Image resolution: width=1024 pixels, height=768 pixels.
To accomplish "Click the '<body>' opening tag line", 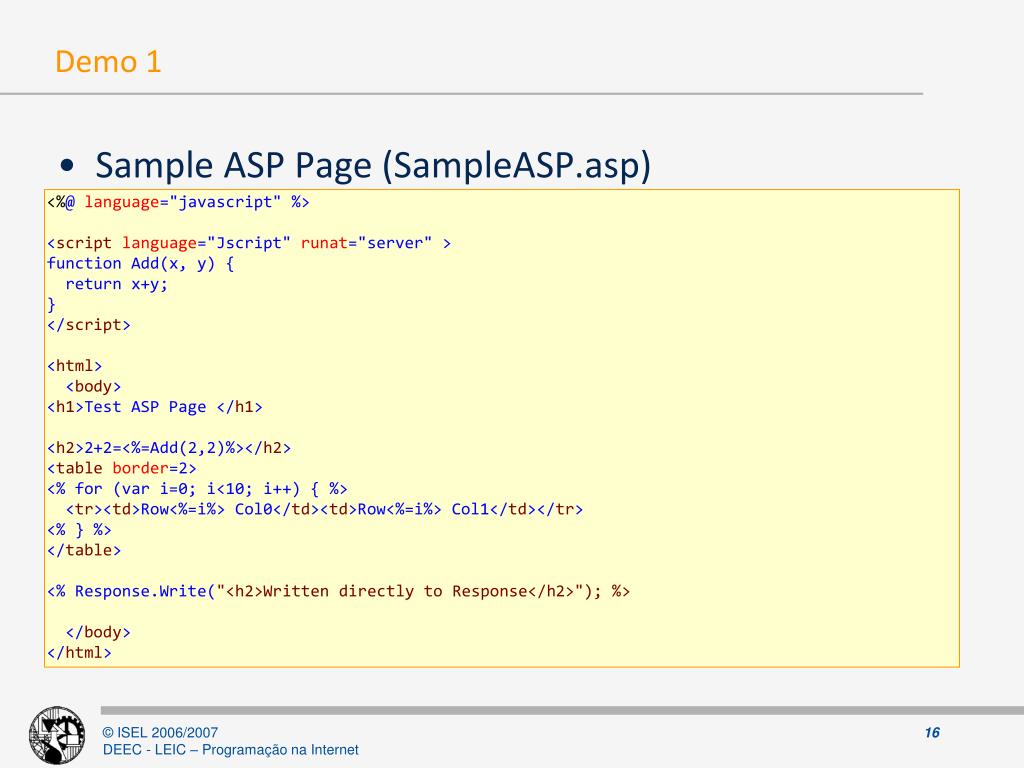I will tap(93, 386).
